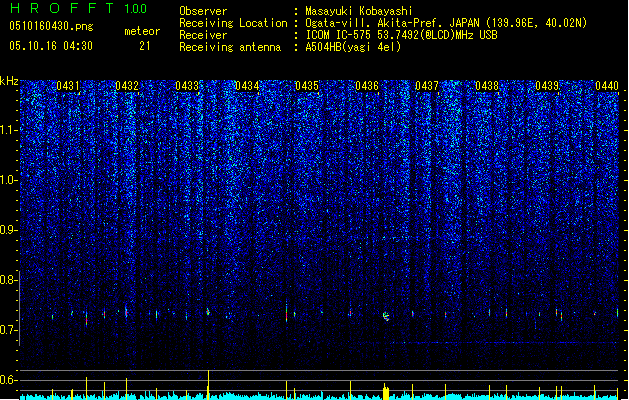Click the Receiving Location label

pos(233,23)
